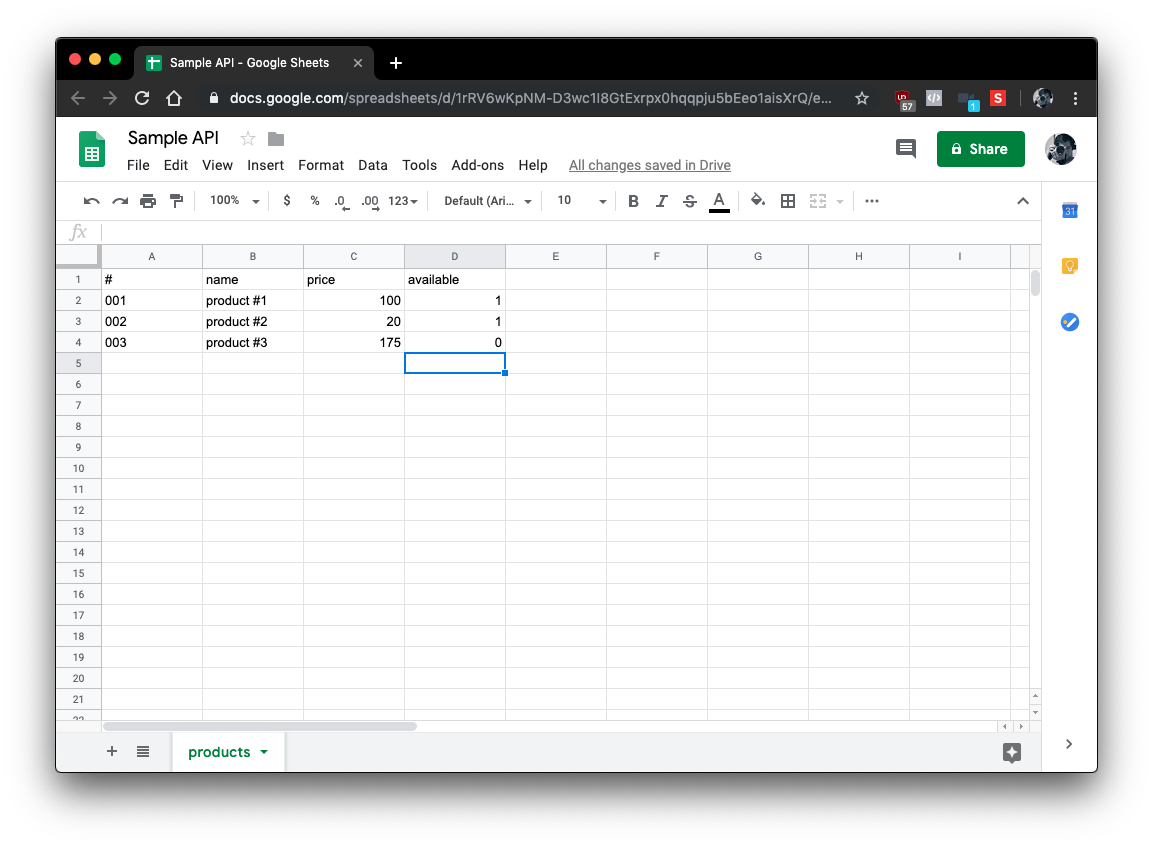Move document using the folder icon
The image size is (1153, 846).
[276, 139]
